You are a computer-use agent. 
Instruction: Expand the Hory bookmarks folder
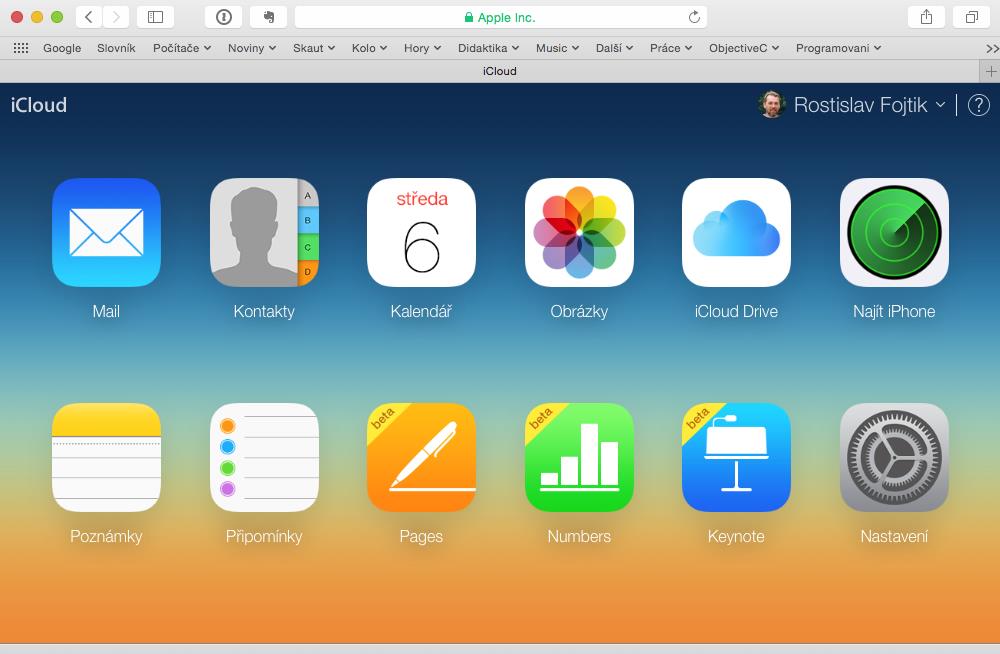(422, 48)
